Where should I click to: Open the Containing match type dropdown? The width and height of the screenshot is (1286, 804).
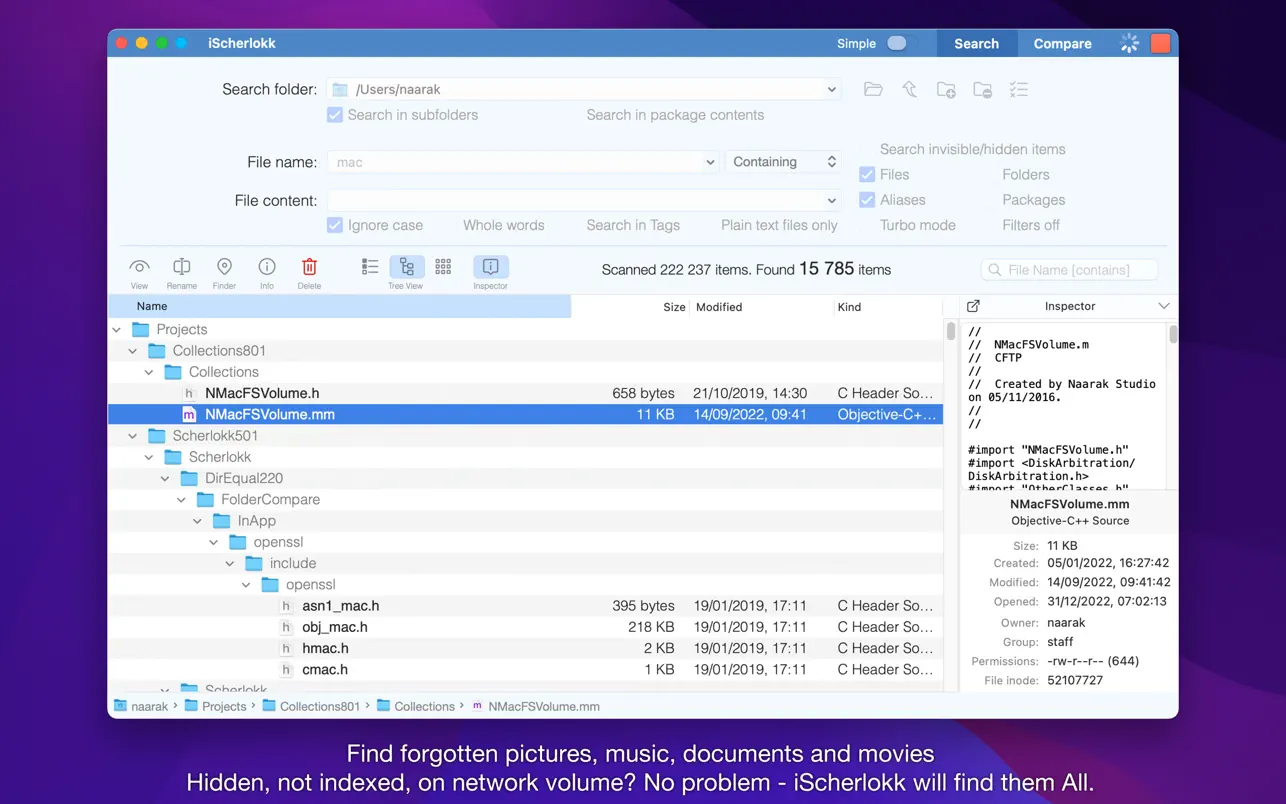783,162
